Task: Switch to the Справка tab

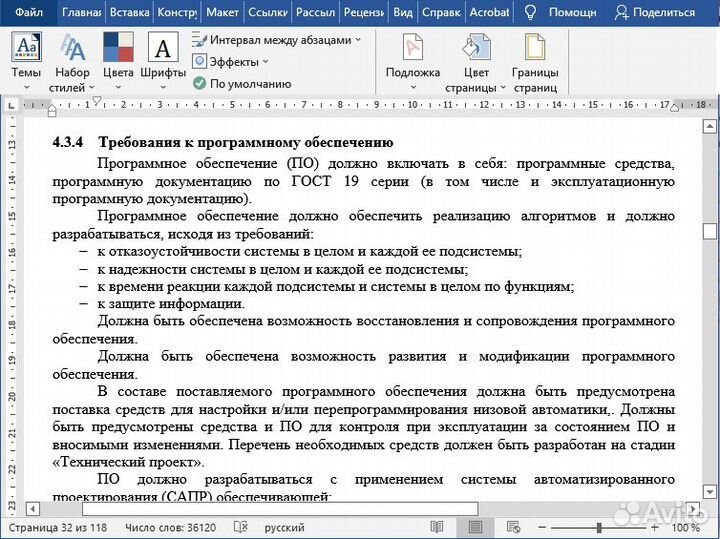Action: click(441, 12)
